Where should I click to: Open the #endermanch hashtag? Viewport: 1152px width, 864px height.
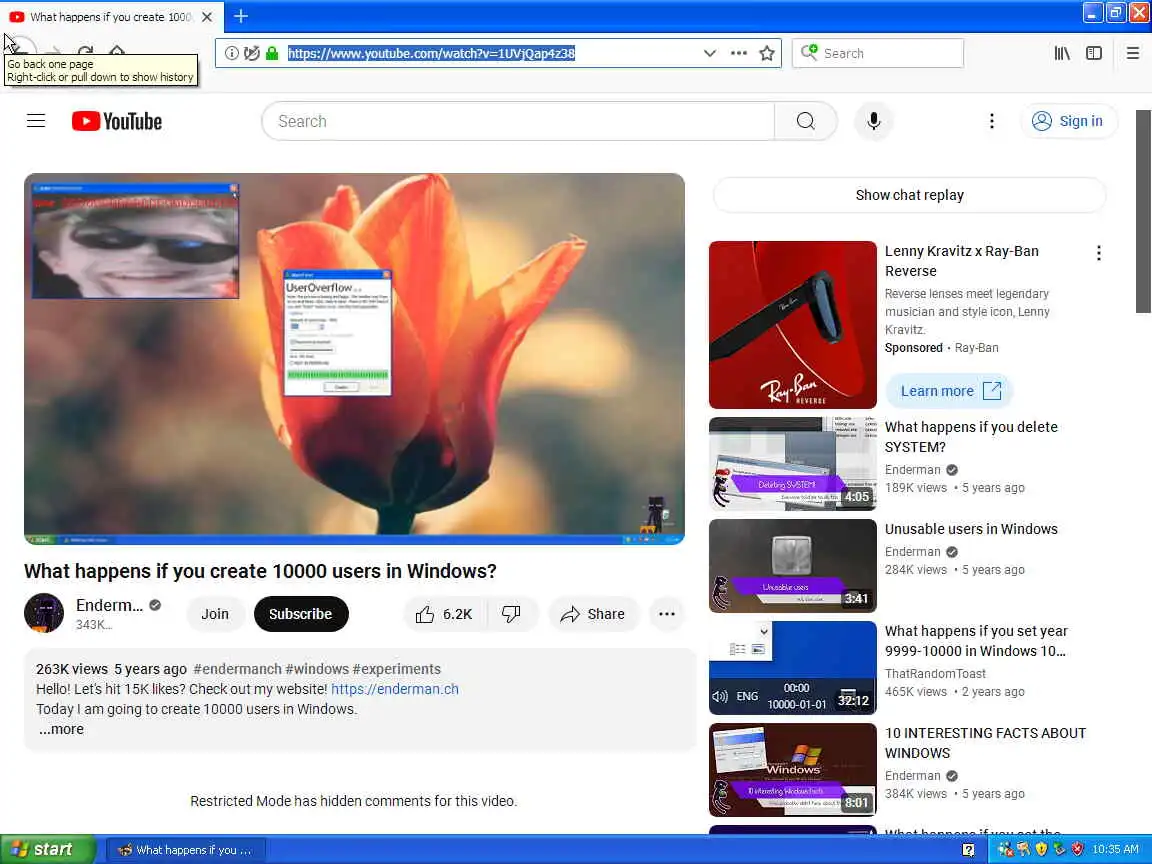(237, 669)
